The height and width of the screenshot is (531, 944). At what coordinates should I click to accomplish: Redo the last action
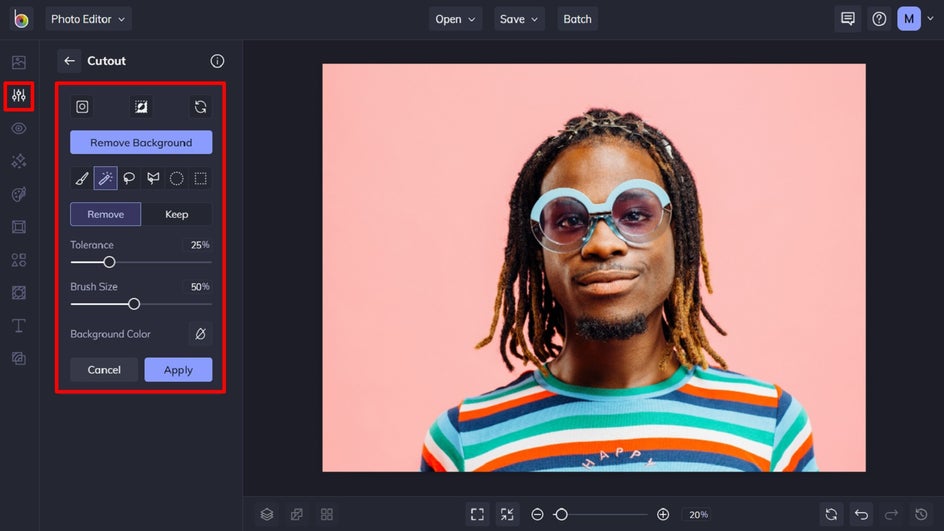[891, 514]
